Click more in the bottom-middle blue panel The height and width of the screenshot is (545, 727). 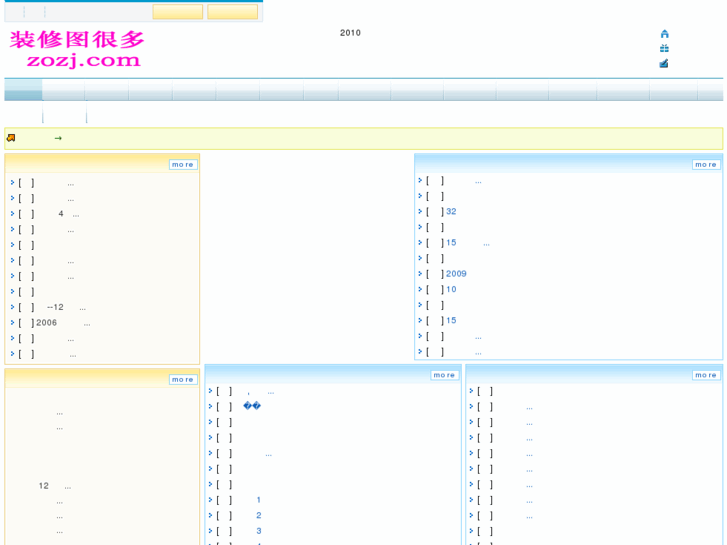(x=444, y=375)
